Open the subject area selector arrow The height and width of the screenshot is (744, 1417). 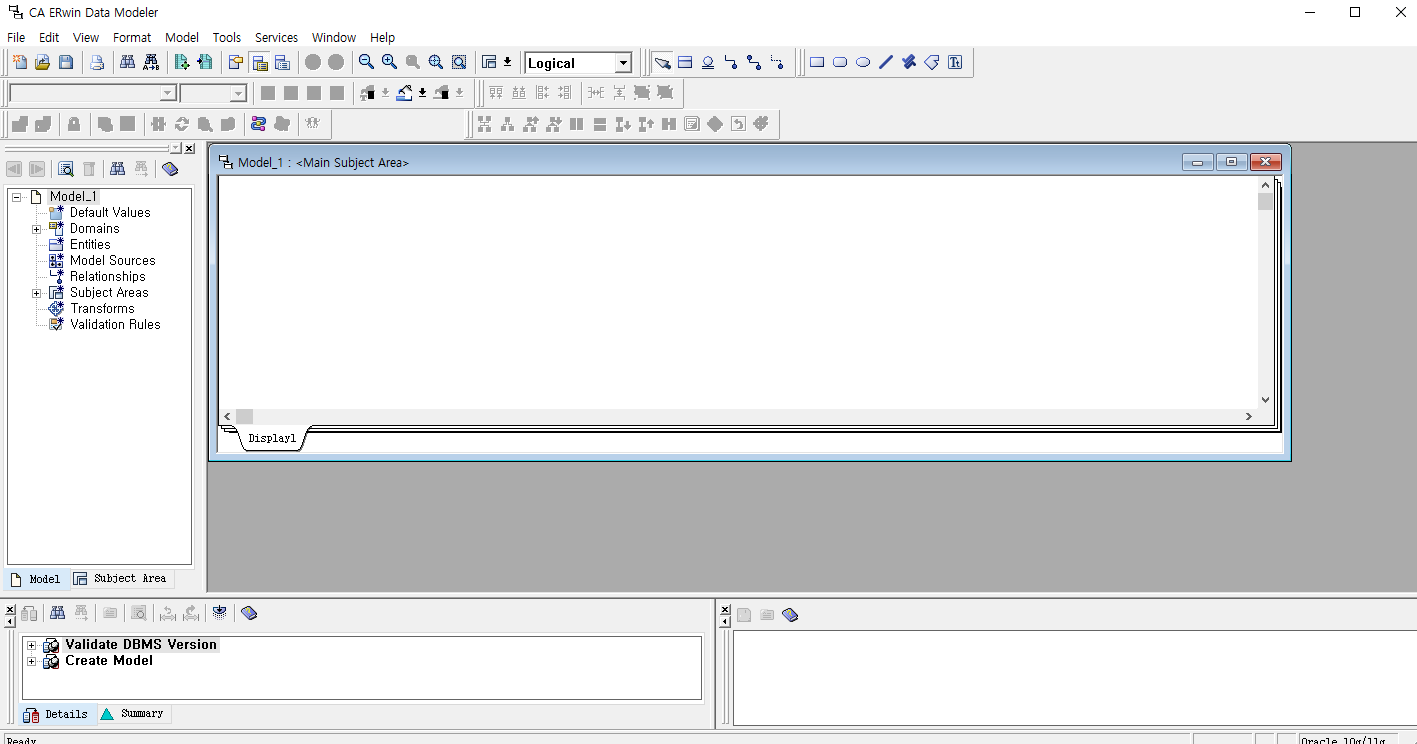point(507,62)
